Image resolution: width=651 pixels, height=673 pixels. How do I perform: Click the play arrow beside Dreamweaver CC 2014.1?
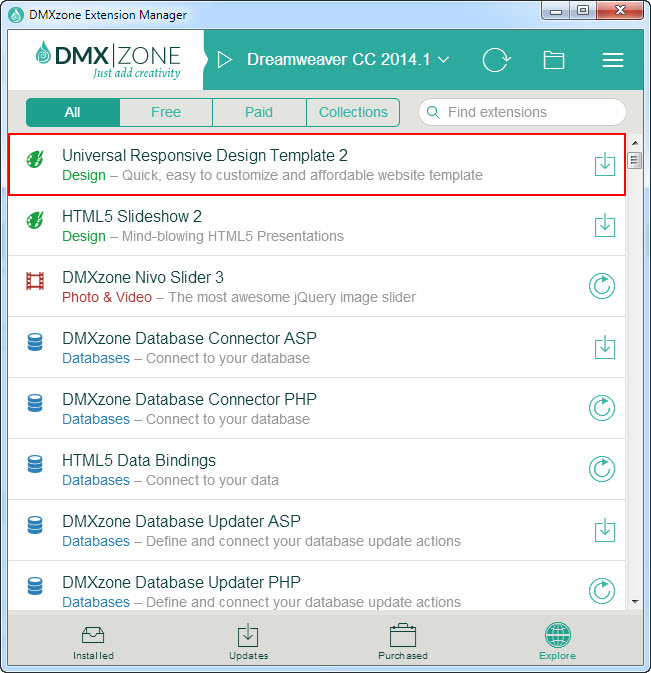[224, 60]
